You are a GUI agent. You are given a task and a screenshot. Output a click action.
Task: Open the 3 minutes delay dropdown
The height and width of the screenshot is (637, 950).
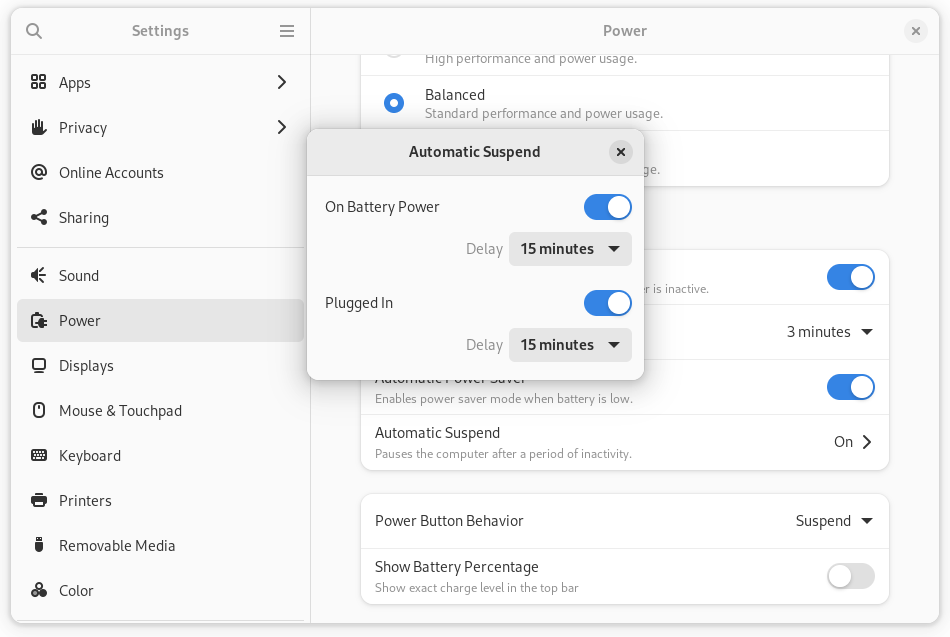click(x=829, y=332)
